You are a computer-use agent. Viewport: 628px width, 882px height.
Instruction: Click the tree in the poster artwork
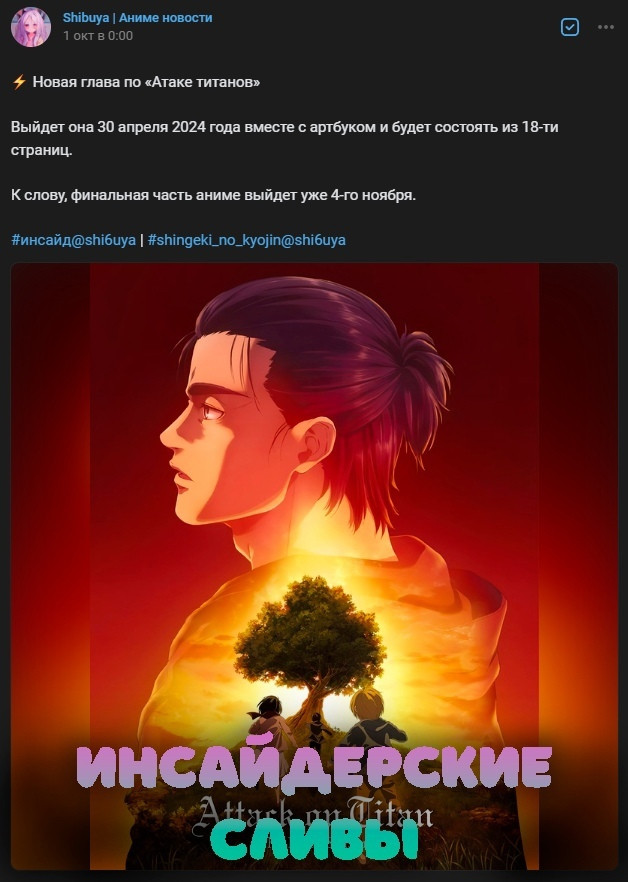coord(311,647)
